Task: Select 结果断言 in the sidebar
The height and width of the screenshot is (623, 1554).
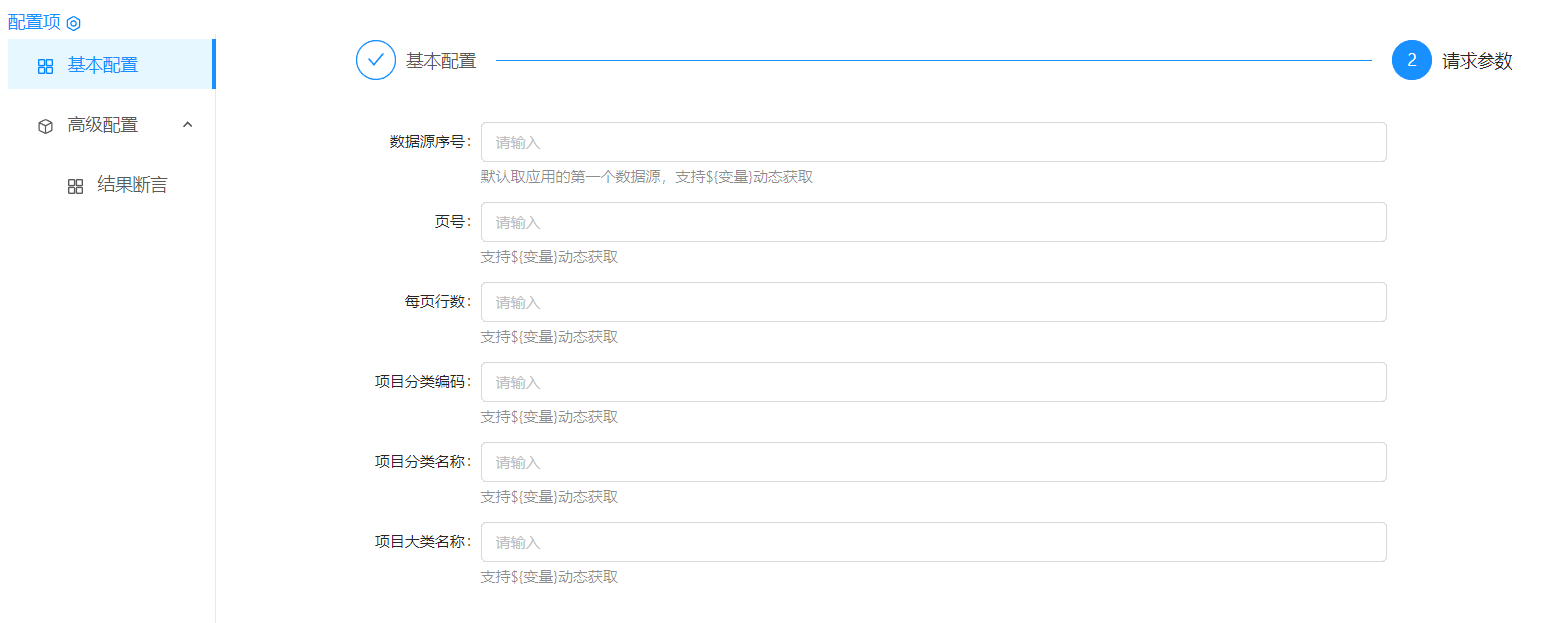Action: [132, 185]
